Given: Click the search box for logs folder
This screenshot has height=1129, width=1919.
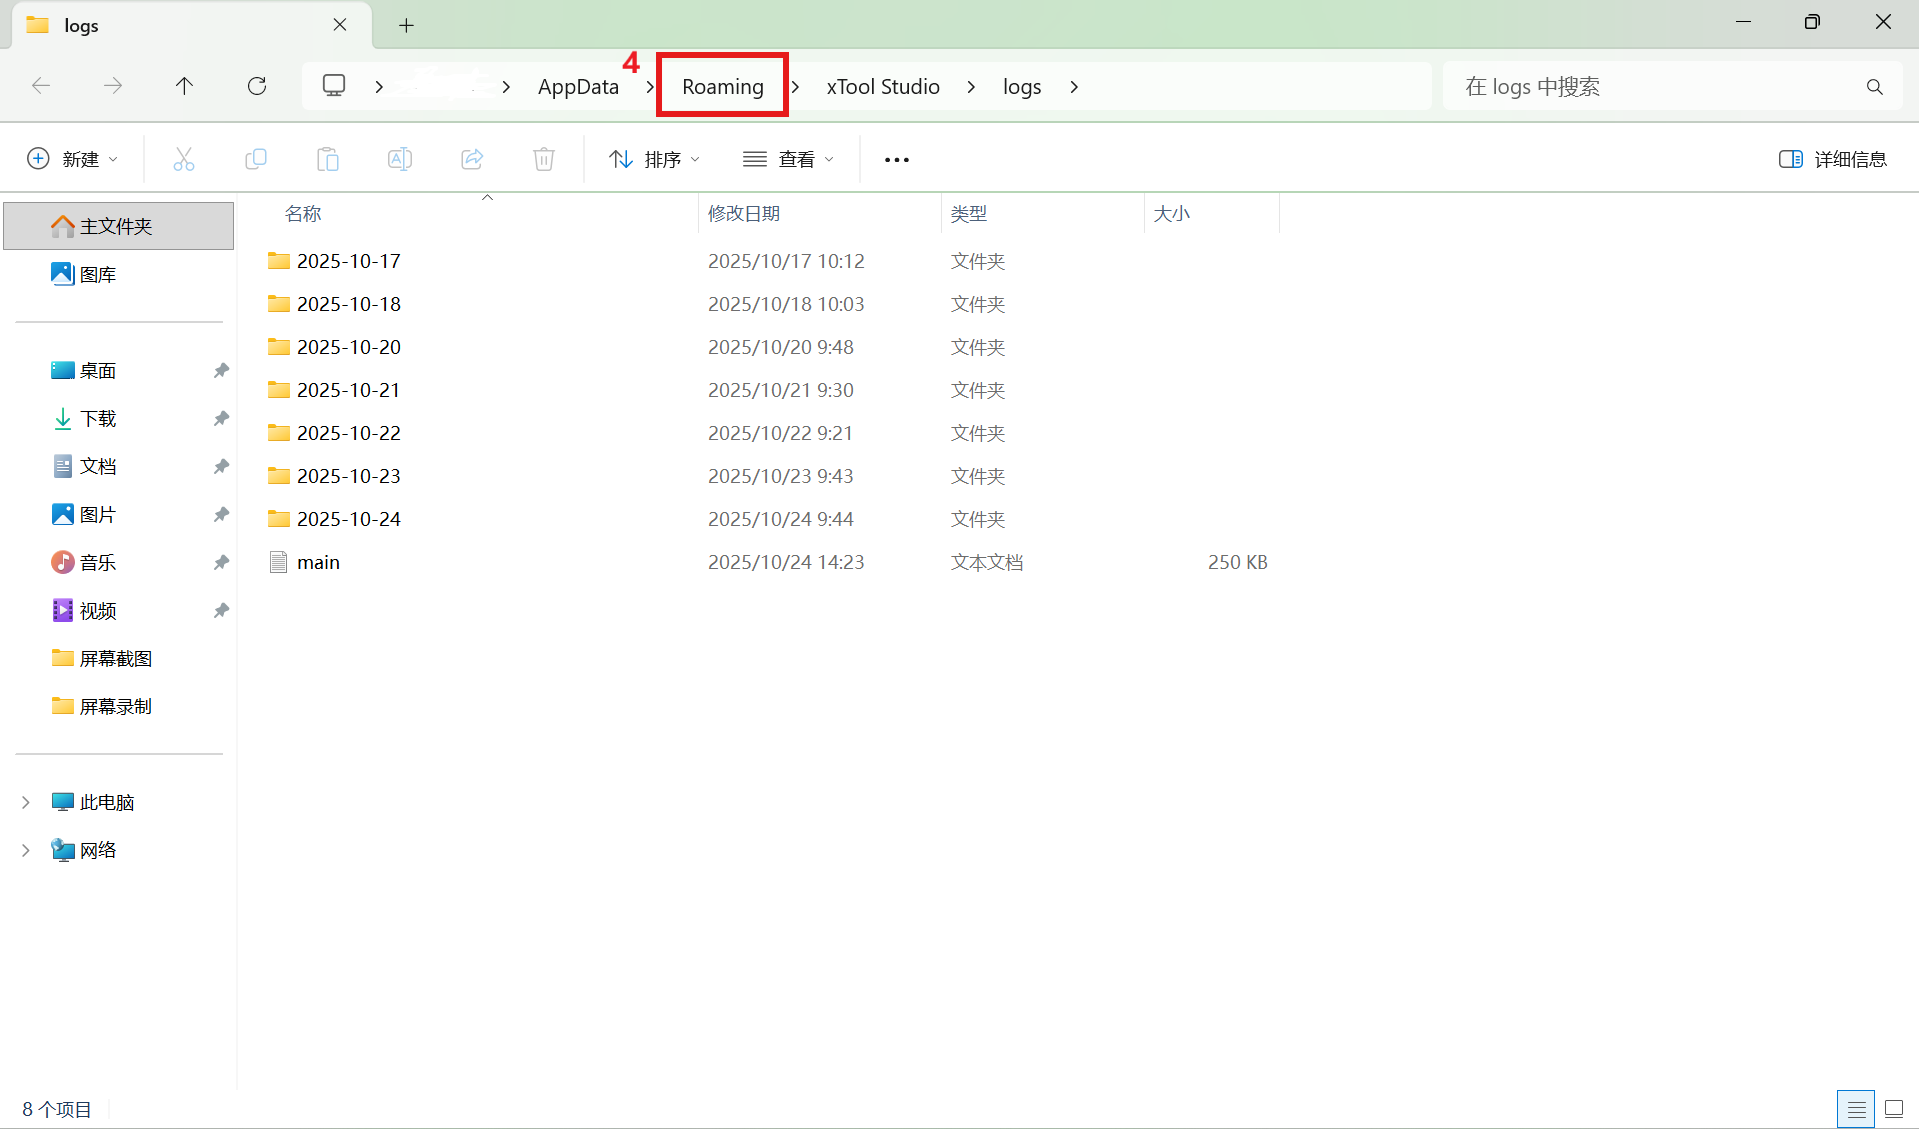Looking at the screenshot, I should point(1660,87).
